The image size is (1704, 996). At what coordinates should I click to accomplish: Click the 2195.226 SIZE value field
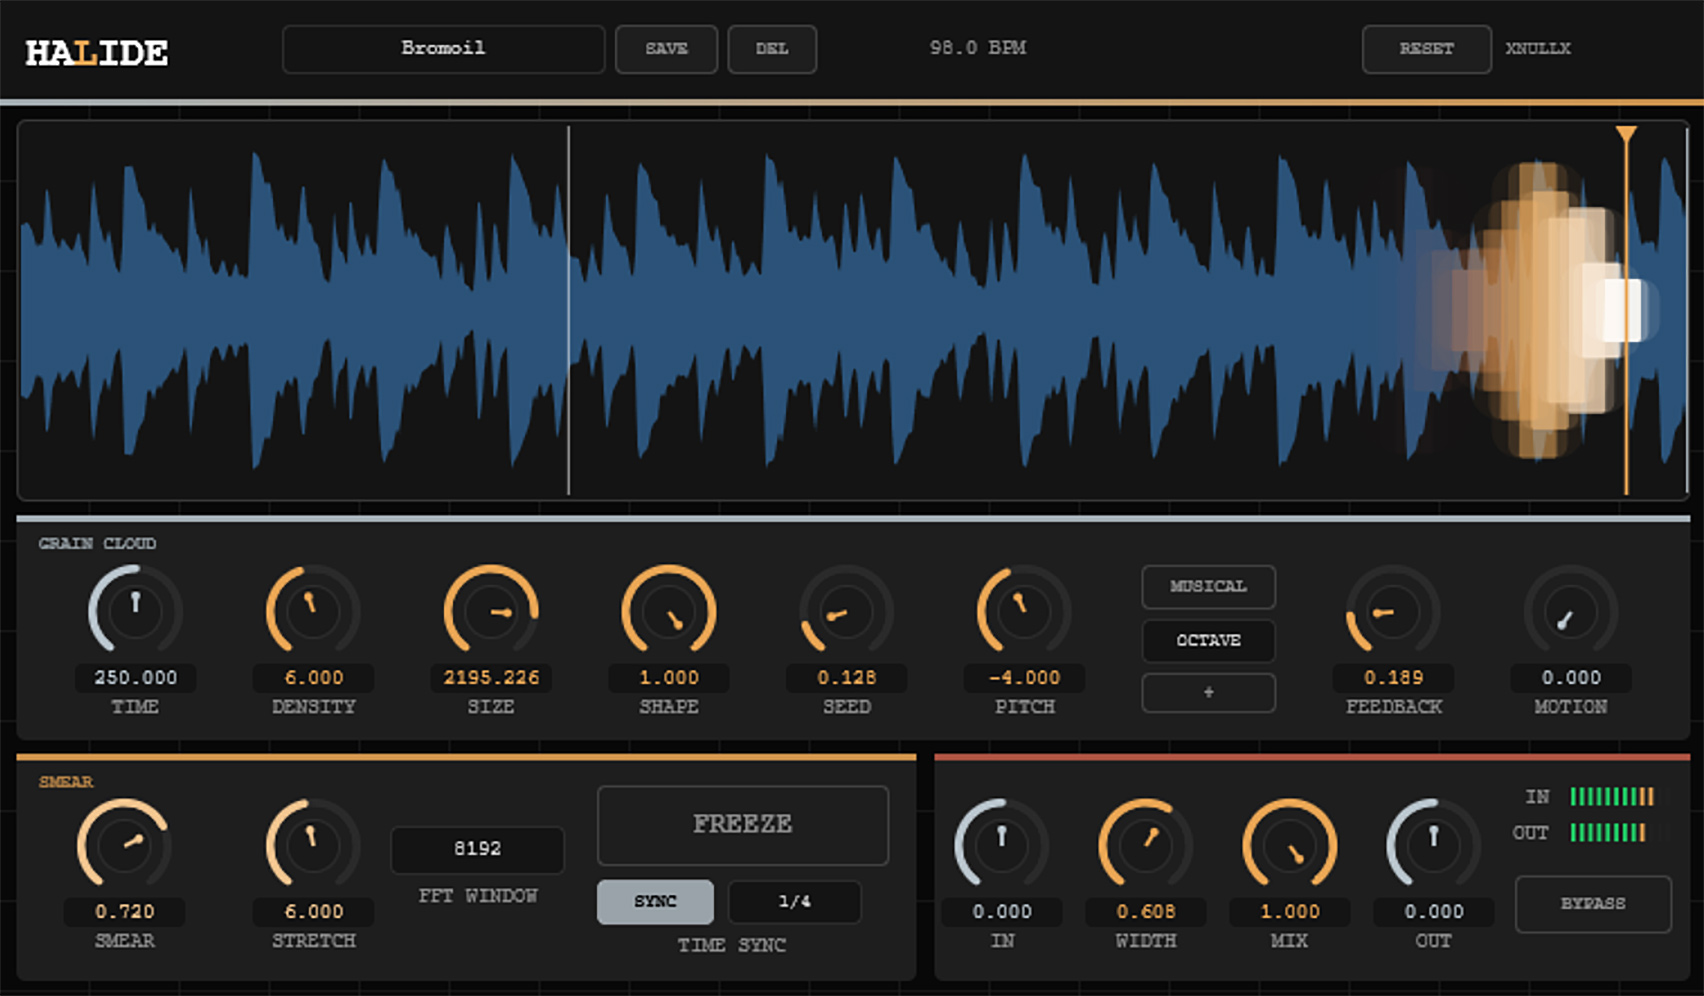[x=491, y=678]
